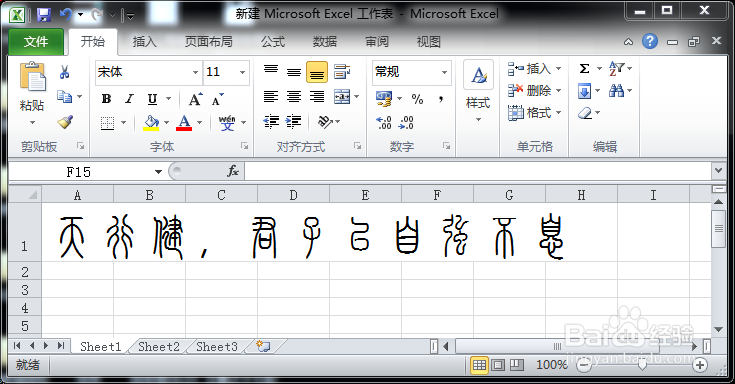Expand the Name Box dropdown arrow
Viewport: 735px width, 384px height.
158,172
